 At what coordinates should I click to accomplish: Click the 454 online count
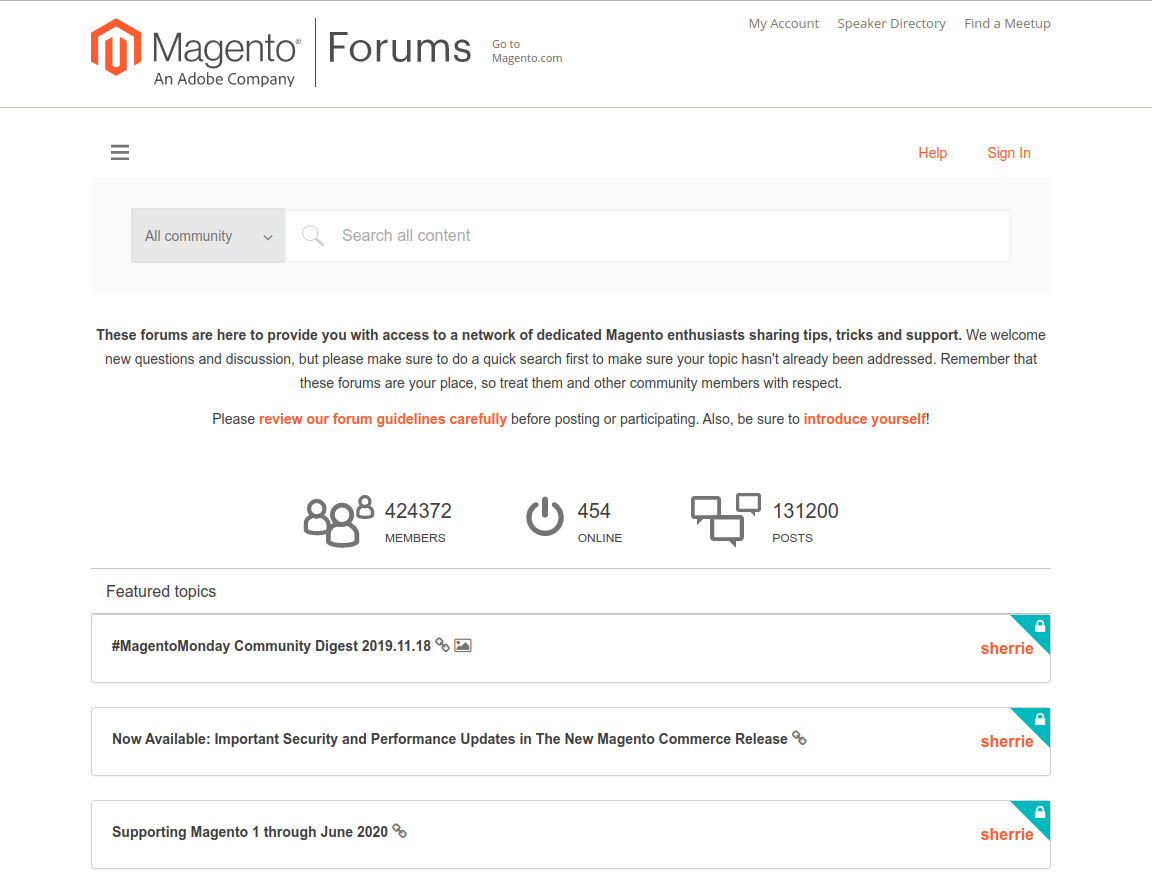[x=594, y=511]
